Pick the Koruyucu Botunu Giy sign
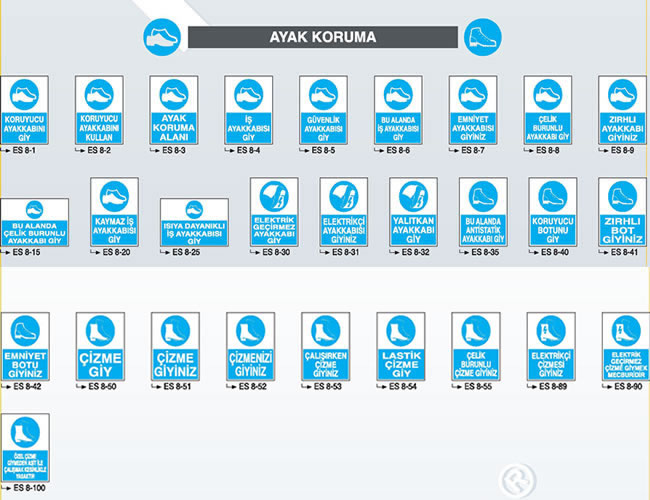This screenshot has width=650, height=500. [553, 212]
